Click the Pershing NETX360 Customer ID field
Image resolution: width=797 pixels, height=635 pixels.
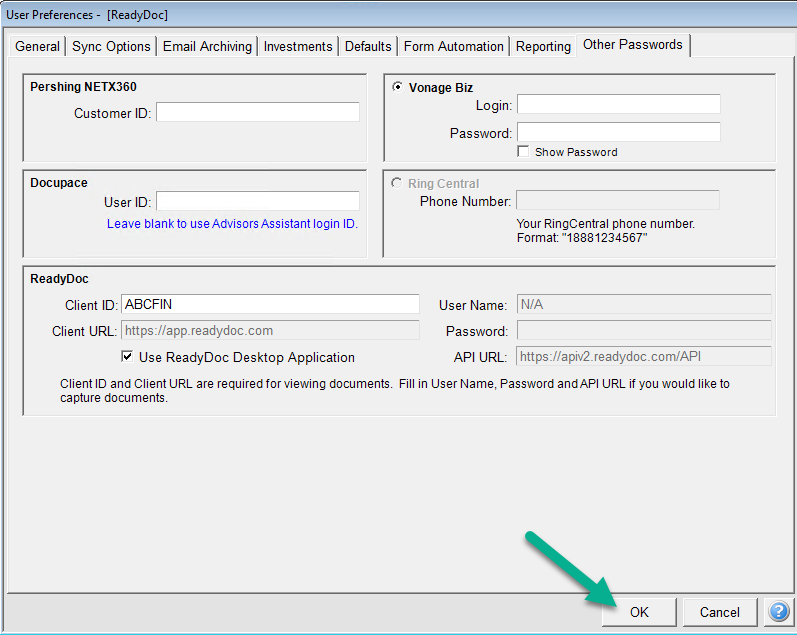258,112
